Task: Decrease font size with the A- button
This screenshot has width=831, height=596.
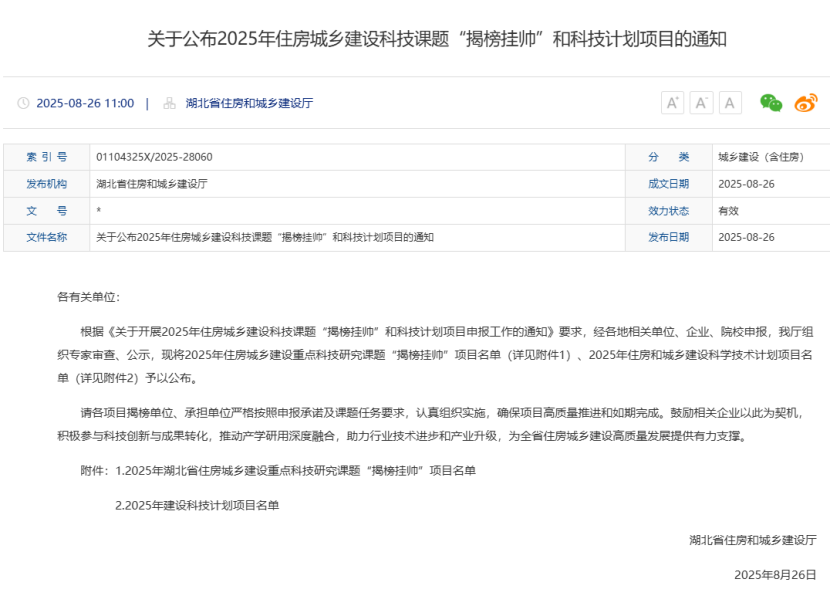Action: 703,100
